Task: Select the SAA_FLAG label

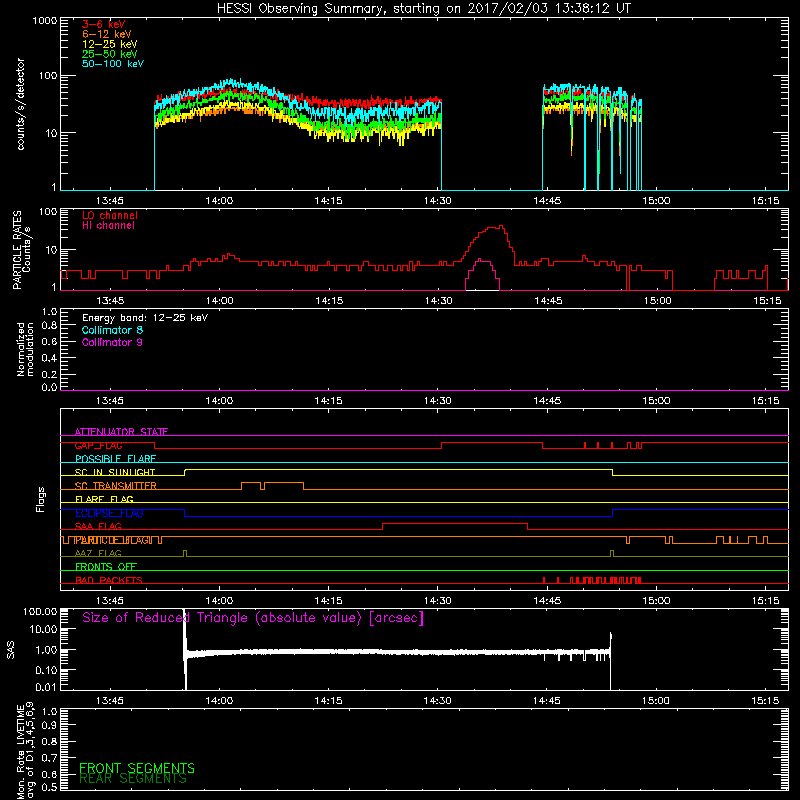Action: [98, 526]
